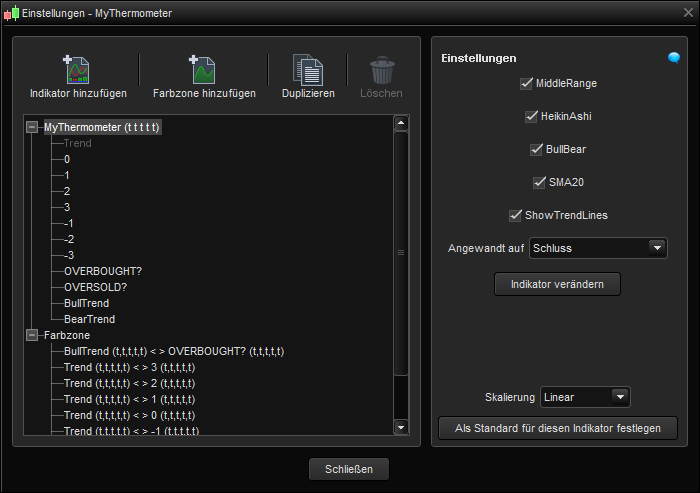Screen dimensions: 700x493
Task: Click Als Standard für diesen Indikator festlegen
Action: tap(558, 429)
